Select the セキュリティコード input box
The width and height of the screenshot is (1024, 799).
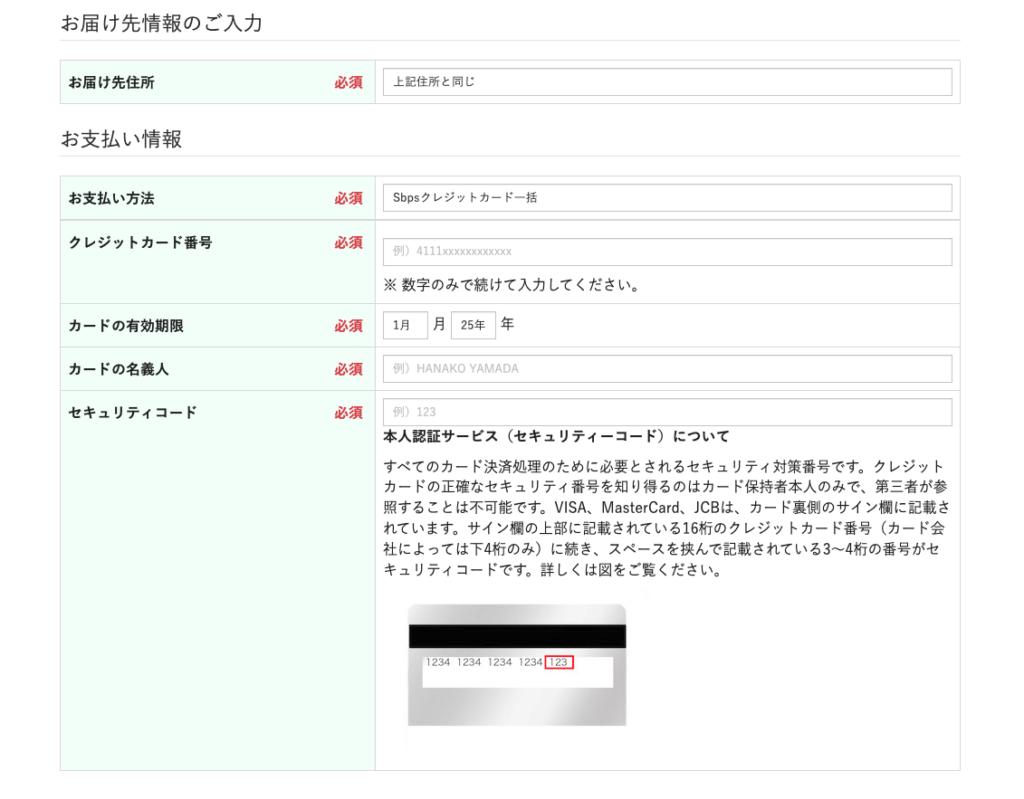pyautogui.click(x=667, y=412)
